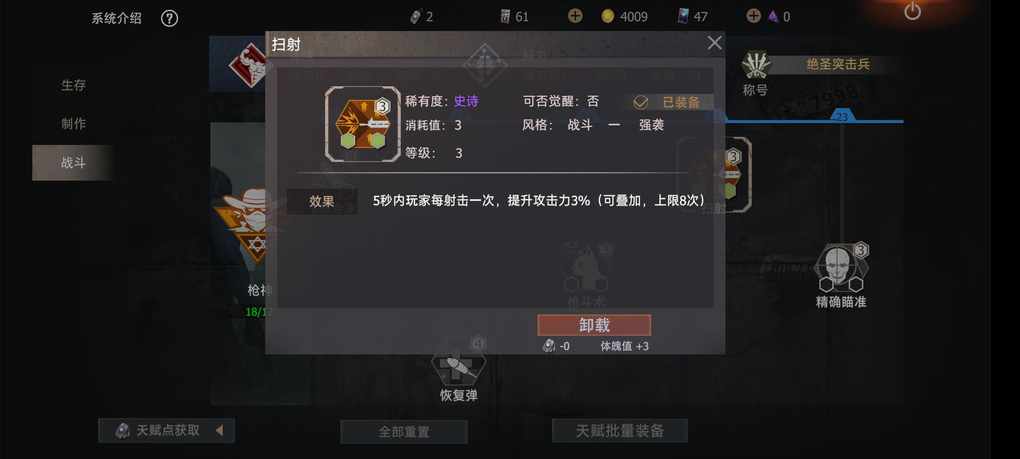This screenshot has width=1020, height=459.
Task: Click the level 23 progress bar marker
Action: coord(842,116)
